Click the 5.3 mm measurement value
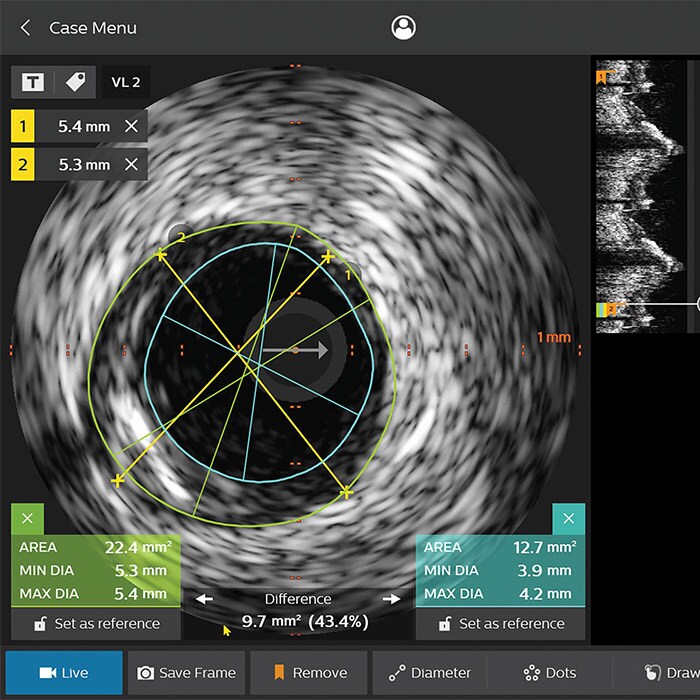The width and height of the screenshot is (700, 700). pos(84,165)
